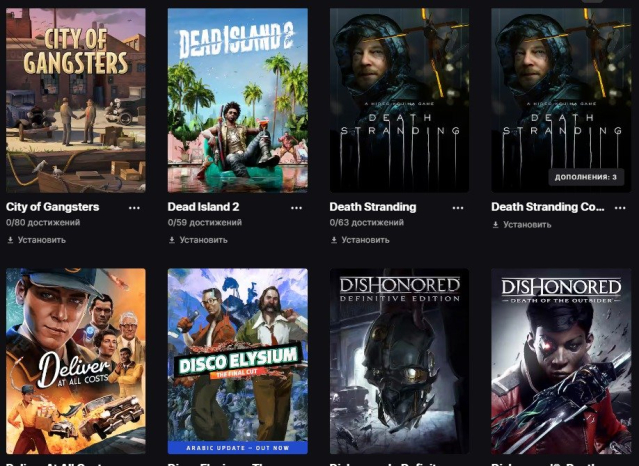Open Dead Island 2 cover art

[238, 100]
